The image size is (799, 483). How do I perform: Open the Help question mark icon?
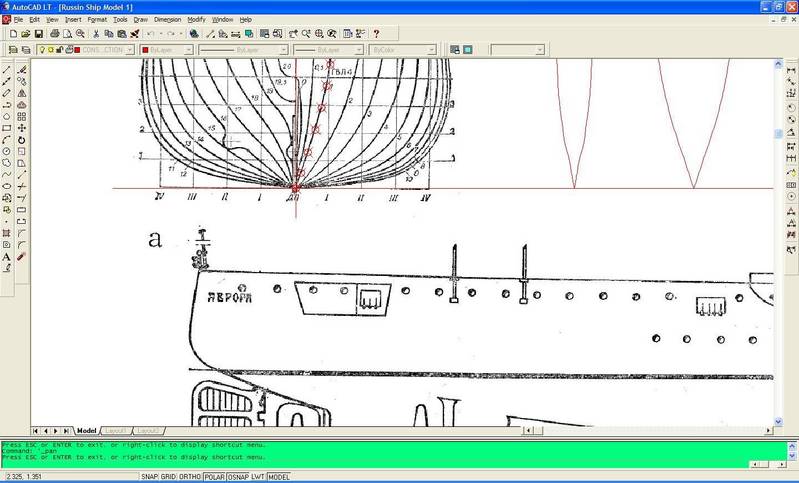click(x=376, y=33)
